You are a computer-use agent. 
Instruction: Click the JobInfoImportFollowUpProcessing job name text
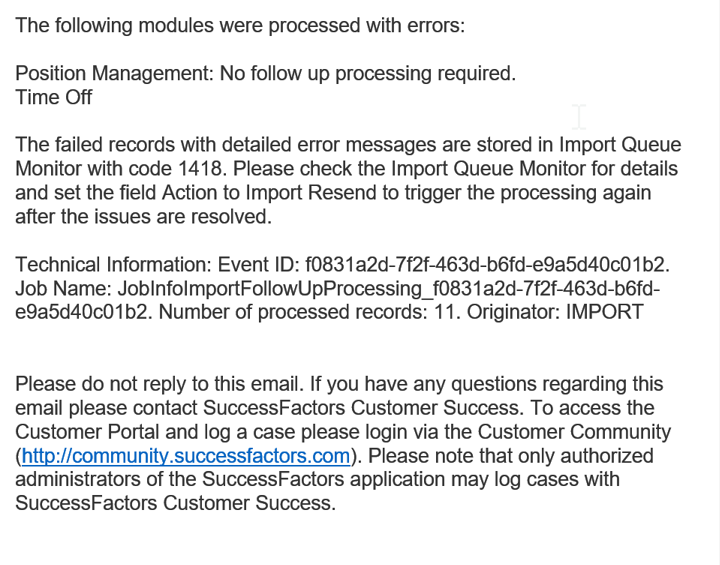point(270,288)
